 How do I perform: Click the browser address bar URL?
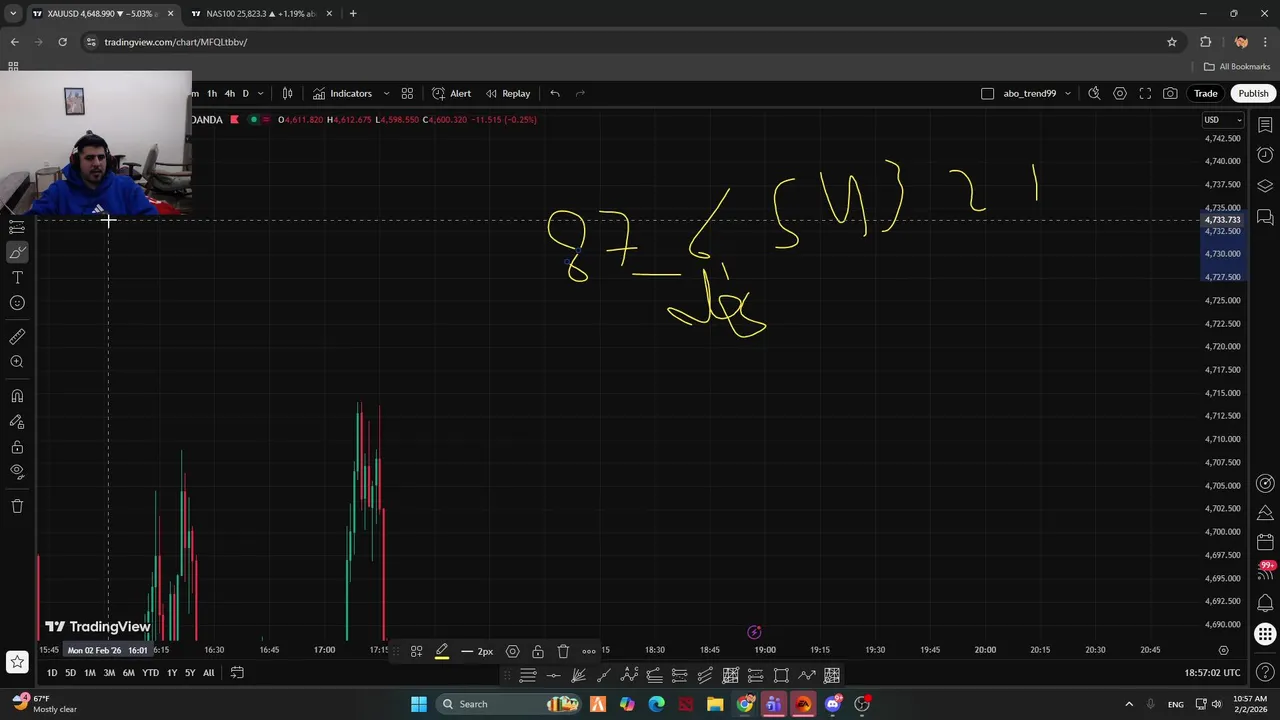pos(175,42)
